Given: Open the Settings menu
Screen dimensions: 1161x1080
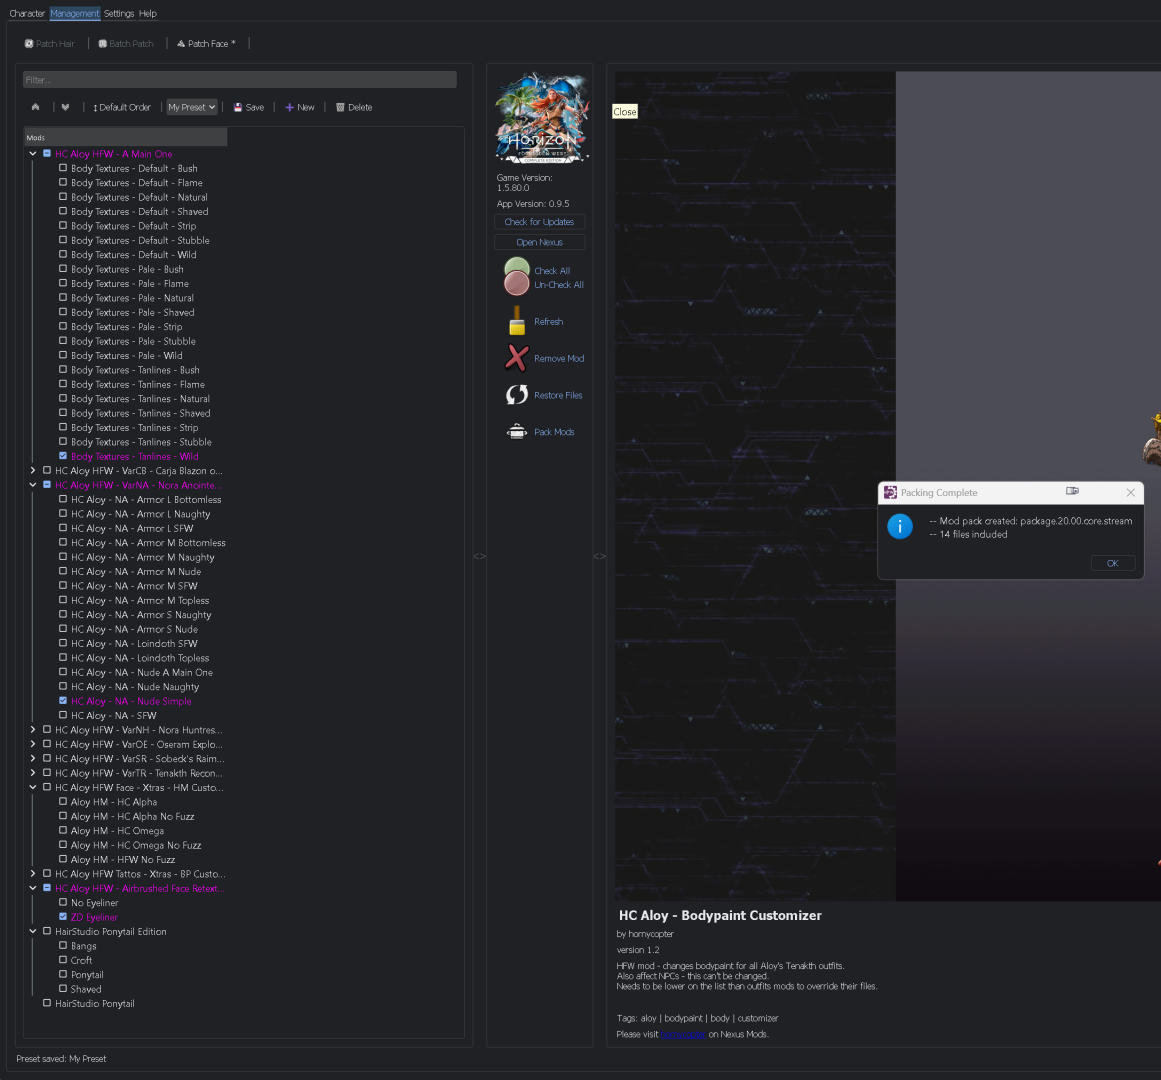Looking at the screenshot, I should 119,13.
